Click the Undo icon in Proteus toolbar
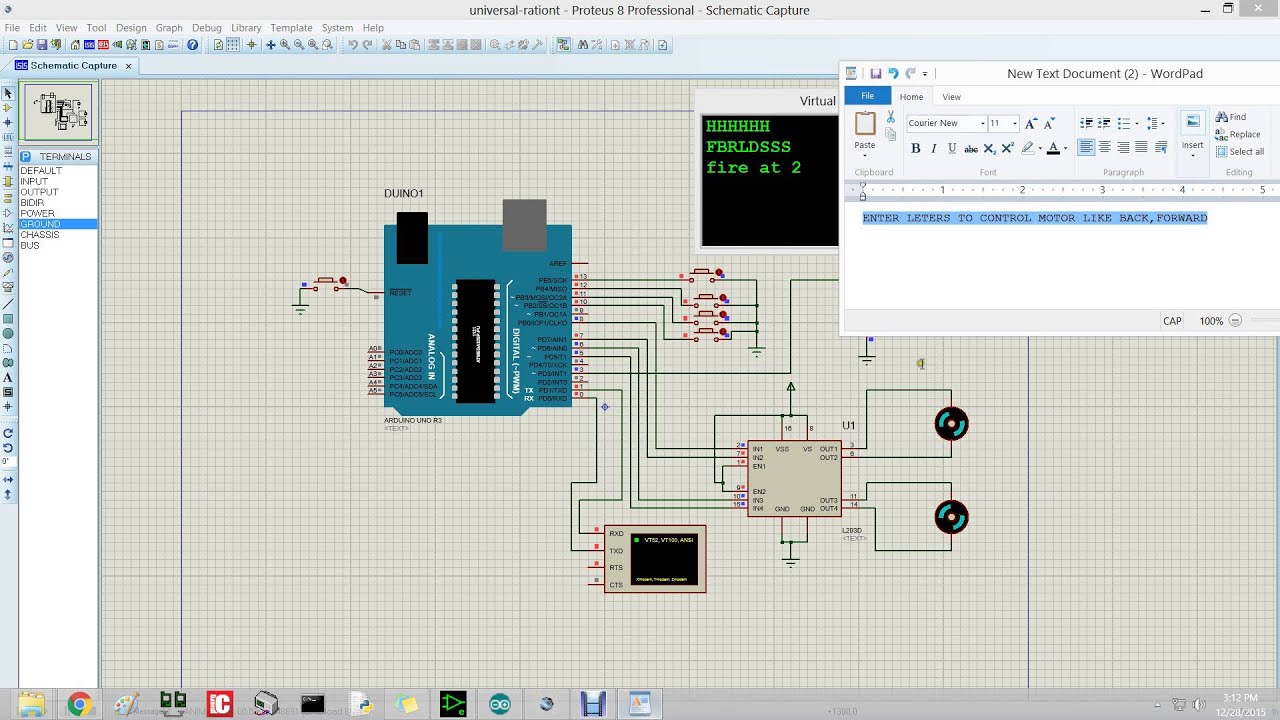The width and height of the screenshot is (1280, 720). tap(353, 45)
